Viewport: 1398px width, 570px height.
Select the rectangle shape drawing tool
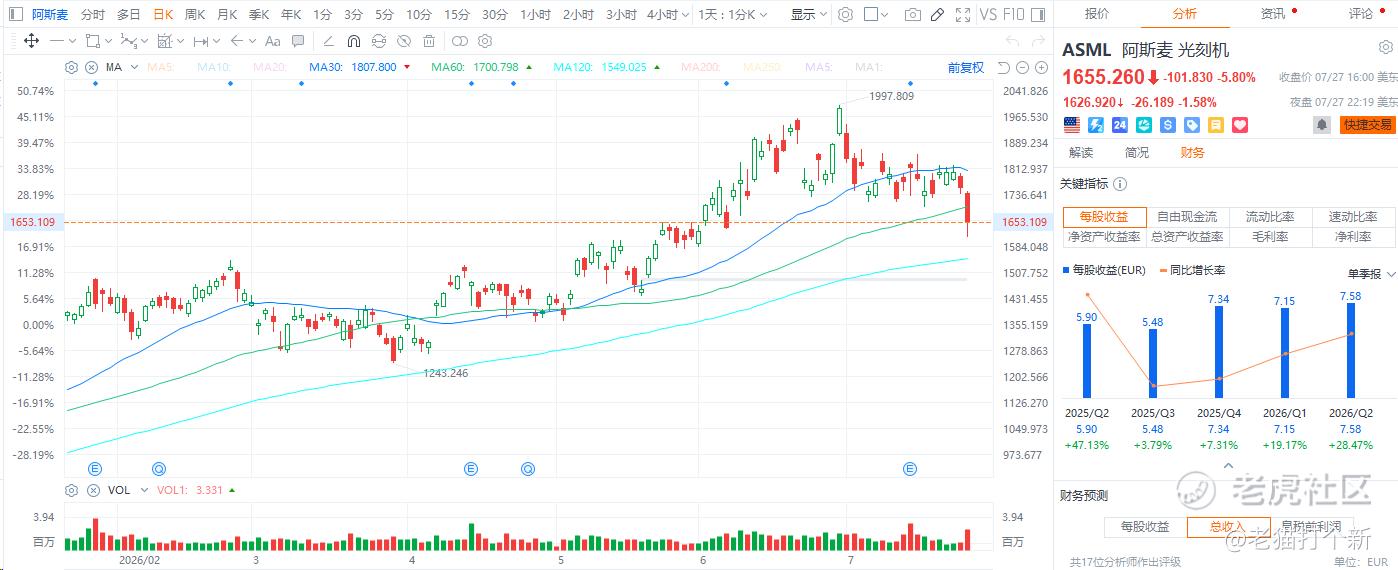pyautogui.click(x=93, y=41)
